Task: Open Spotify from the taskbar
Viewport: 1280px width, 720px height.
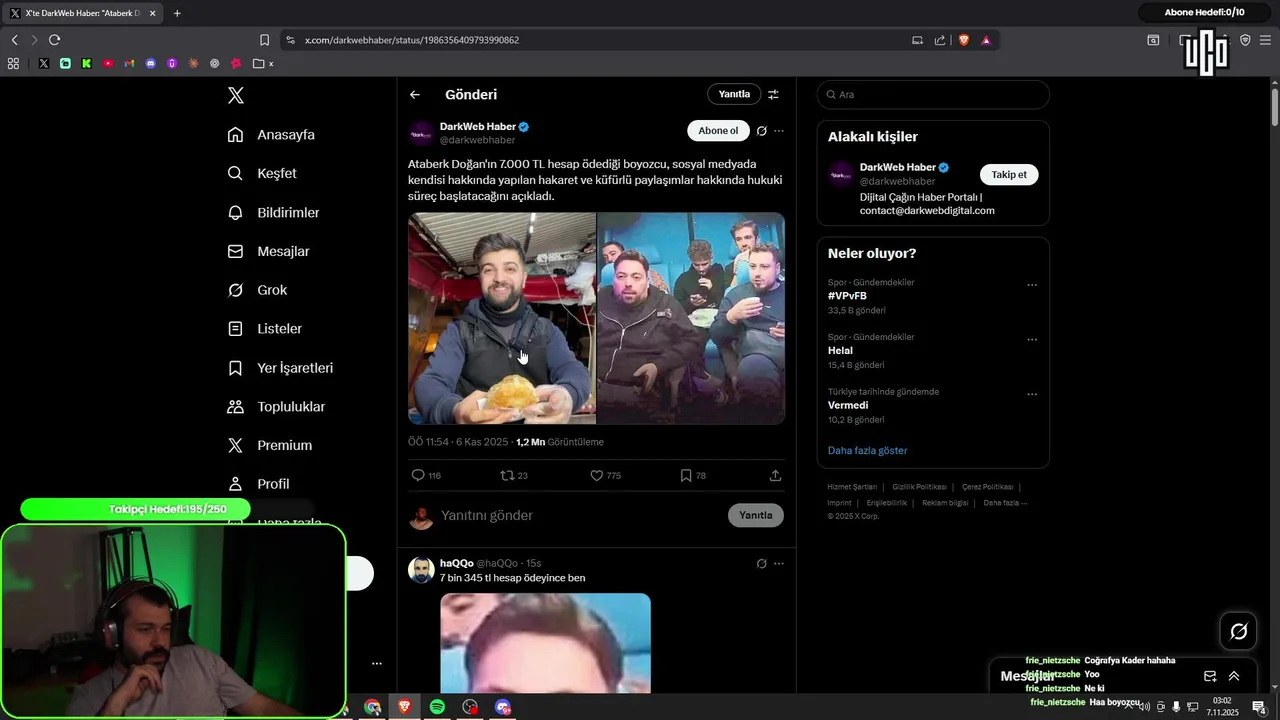Action: click(437, 707)
